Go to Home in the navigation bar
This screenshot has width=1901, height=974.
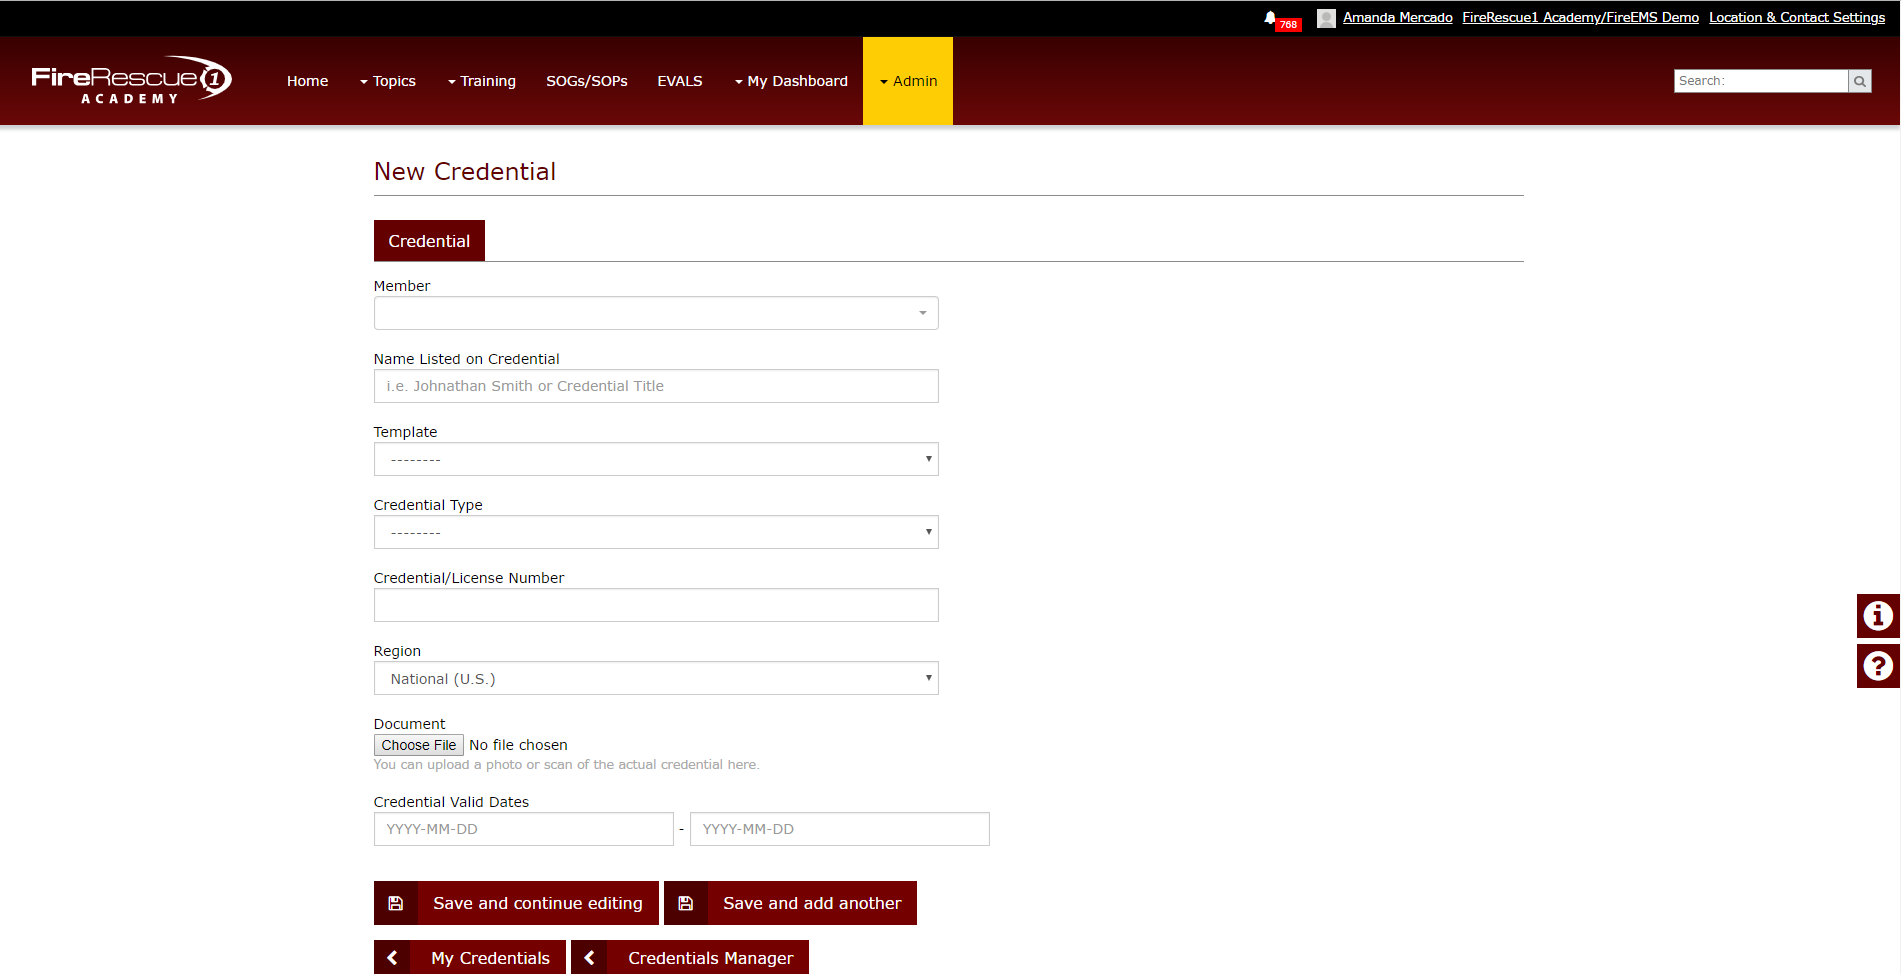307,81
